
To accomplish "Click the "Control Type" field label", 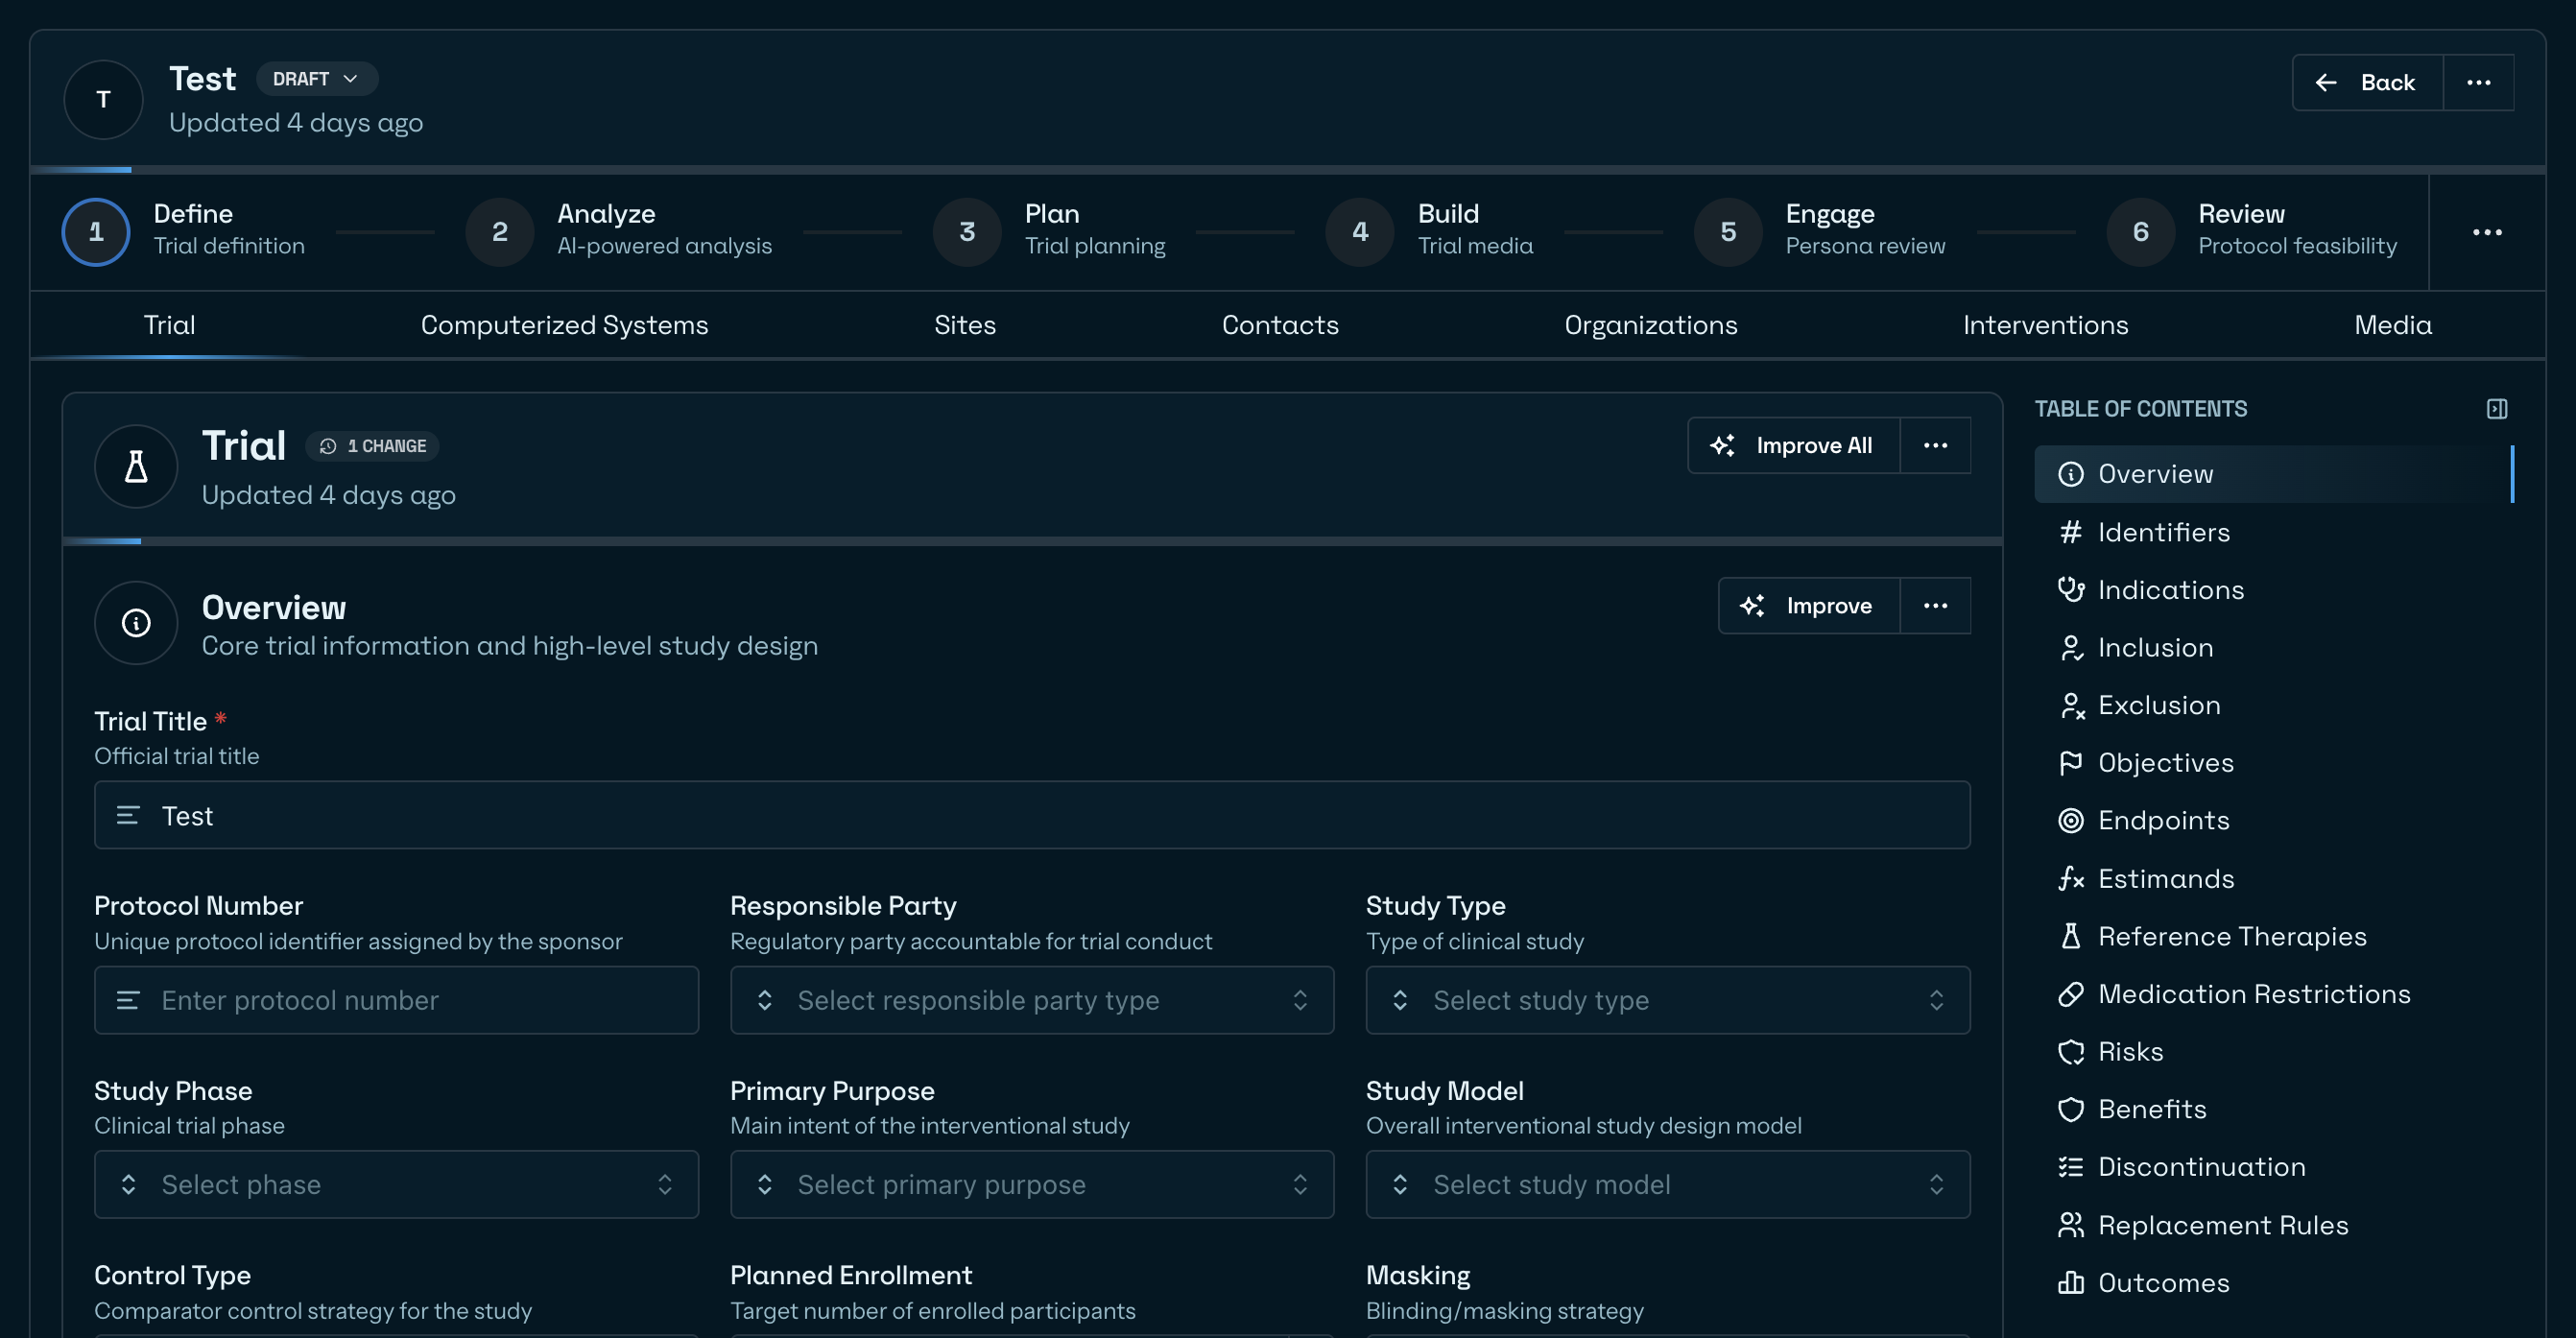I will (x=173, y=1276).
